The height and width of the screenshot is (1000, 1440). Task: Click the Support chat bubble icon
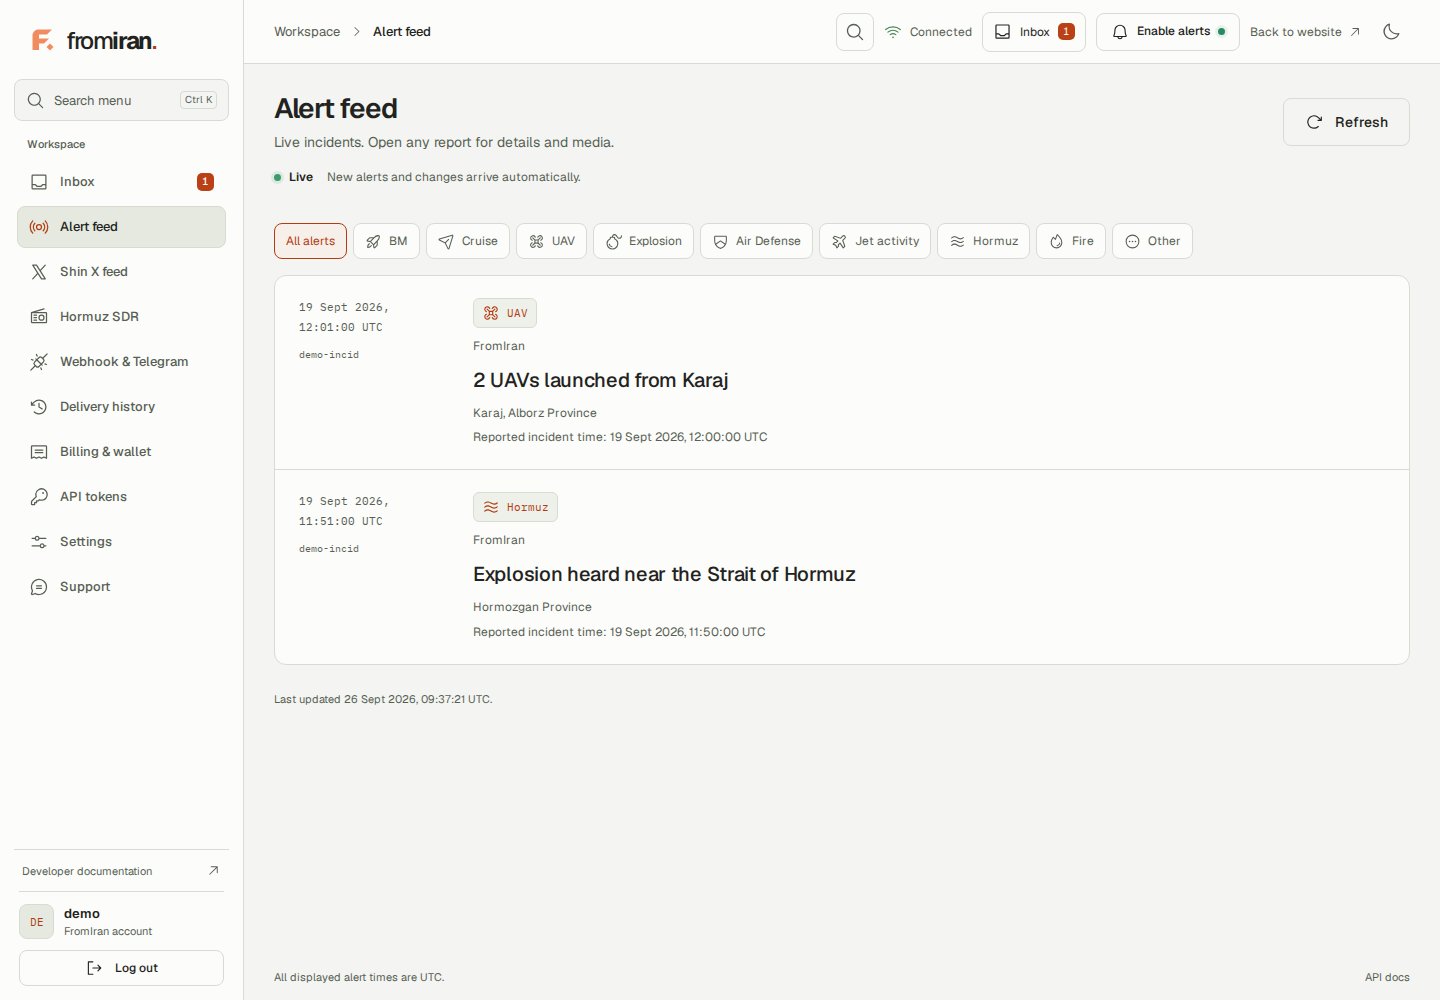[39, 587]
